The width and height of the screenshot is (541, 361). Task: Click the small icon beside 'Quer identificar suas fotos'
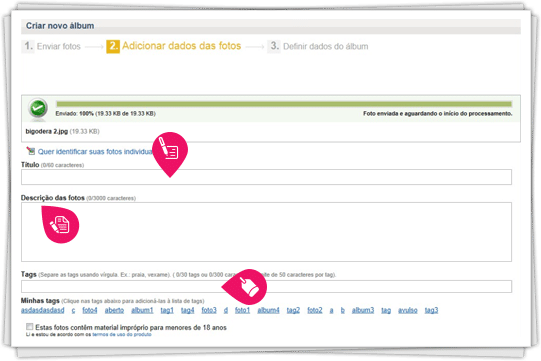click(31, 151)
